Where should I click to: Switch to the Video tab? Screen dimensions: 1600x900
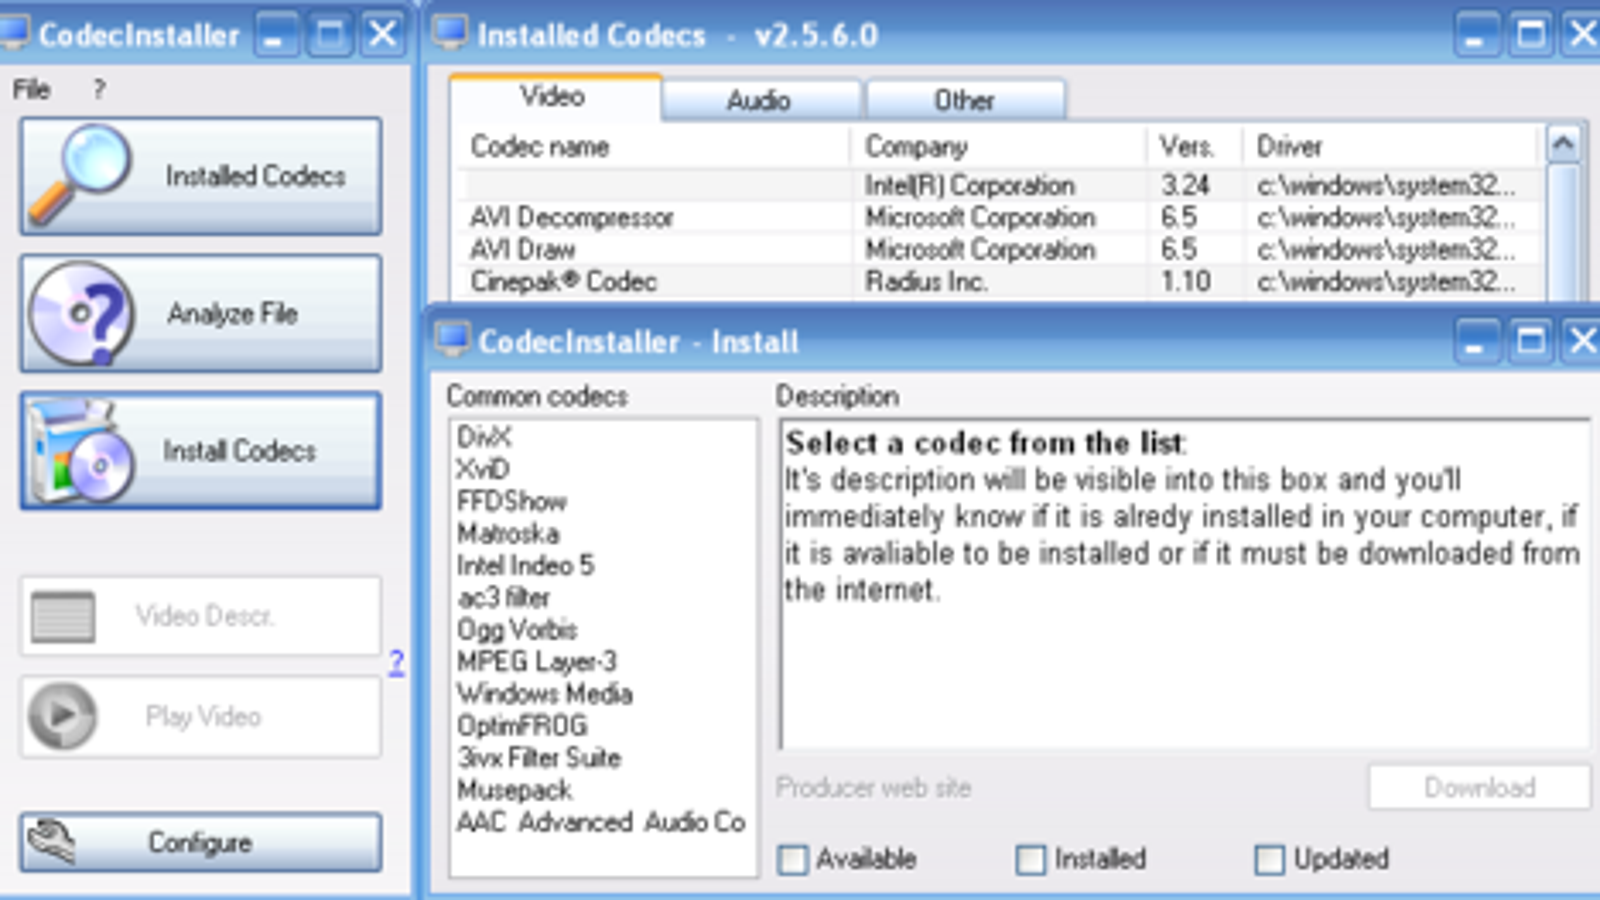pyautogui.click(x=554, y=97)
